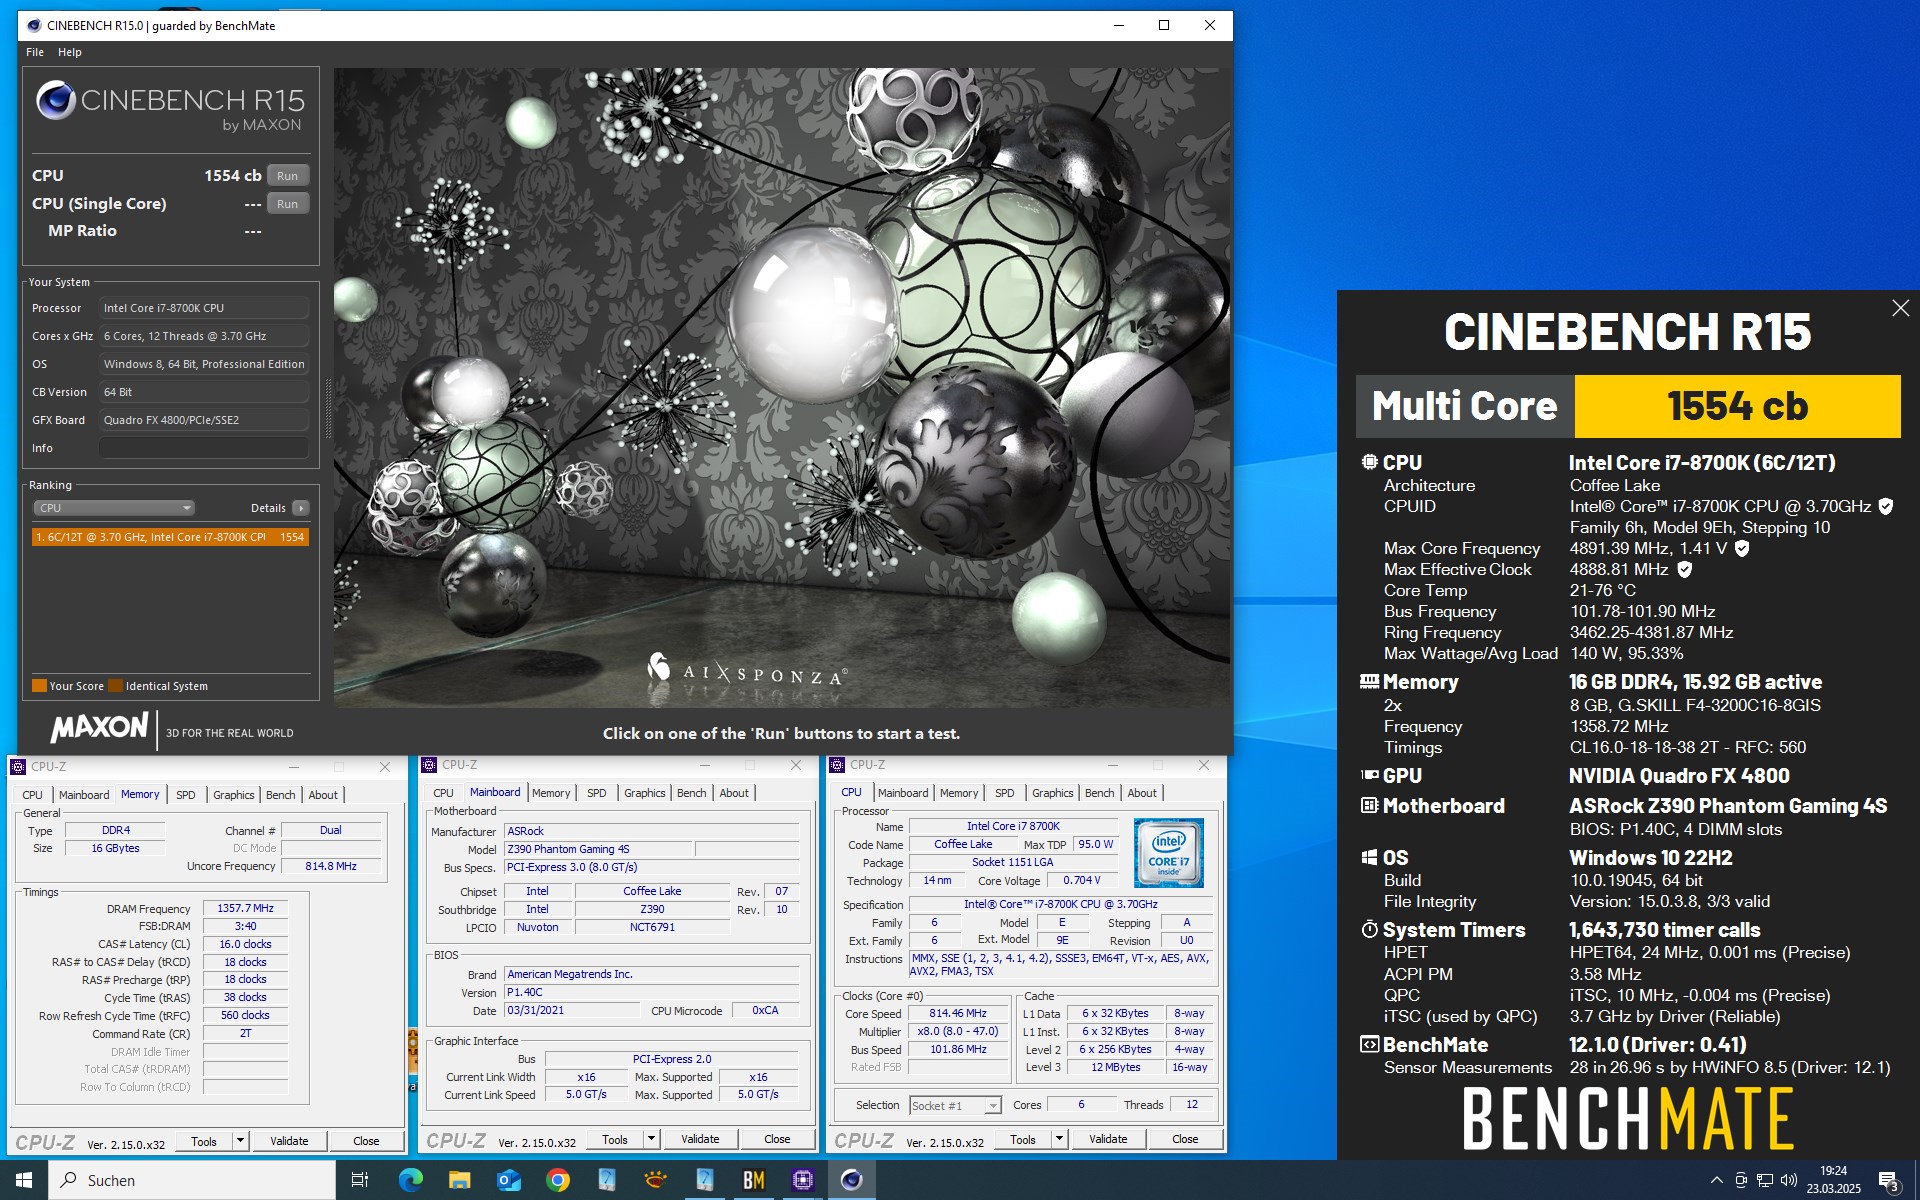Open Outlook from the taskbar
Image resolution: width=1920 pixels, height=1200 pixels.
coord(508,1180)
